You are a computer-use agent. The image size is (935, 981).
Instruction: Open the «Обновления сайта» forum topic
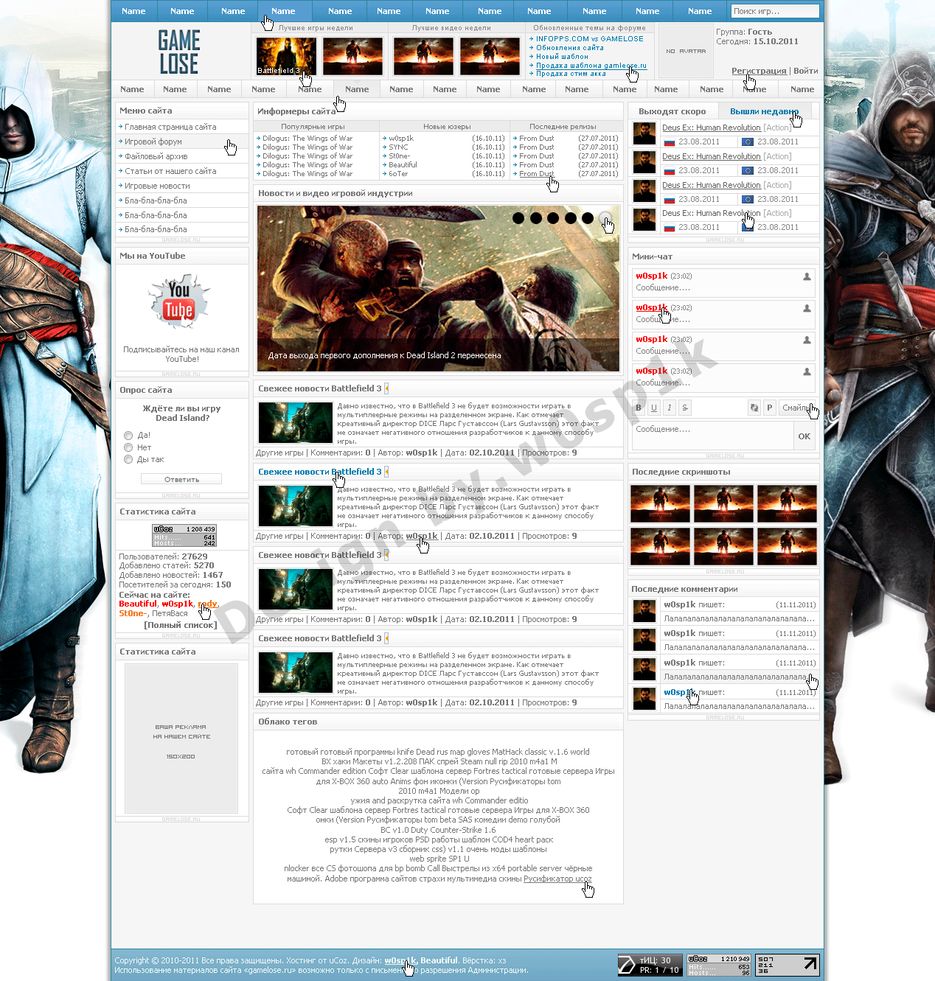click(x=570, y=48)
